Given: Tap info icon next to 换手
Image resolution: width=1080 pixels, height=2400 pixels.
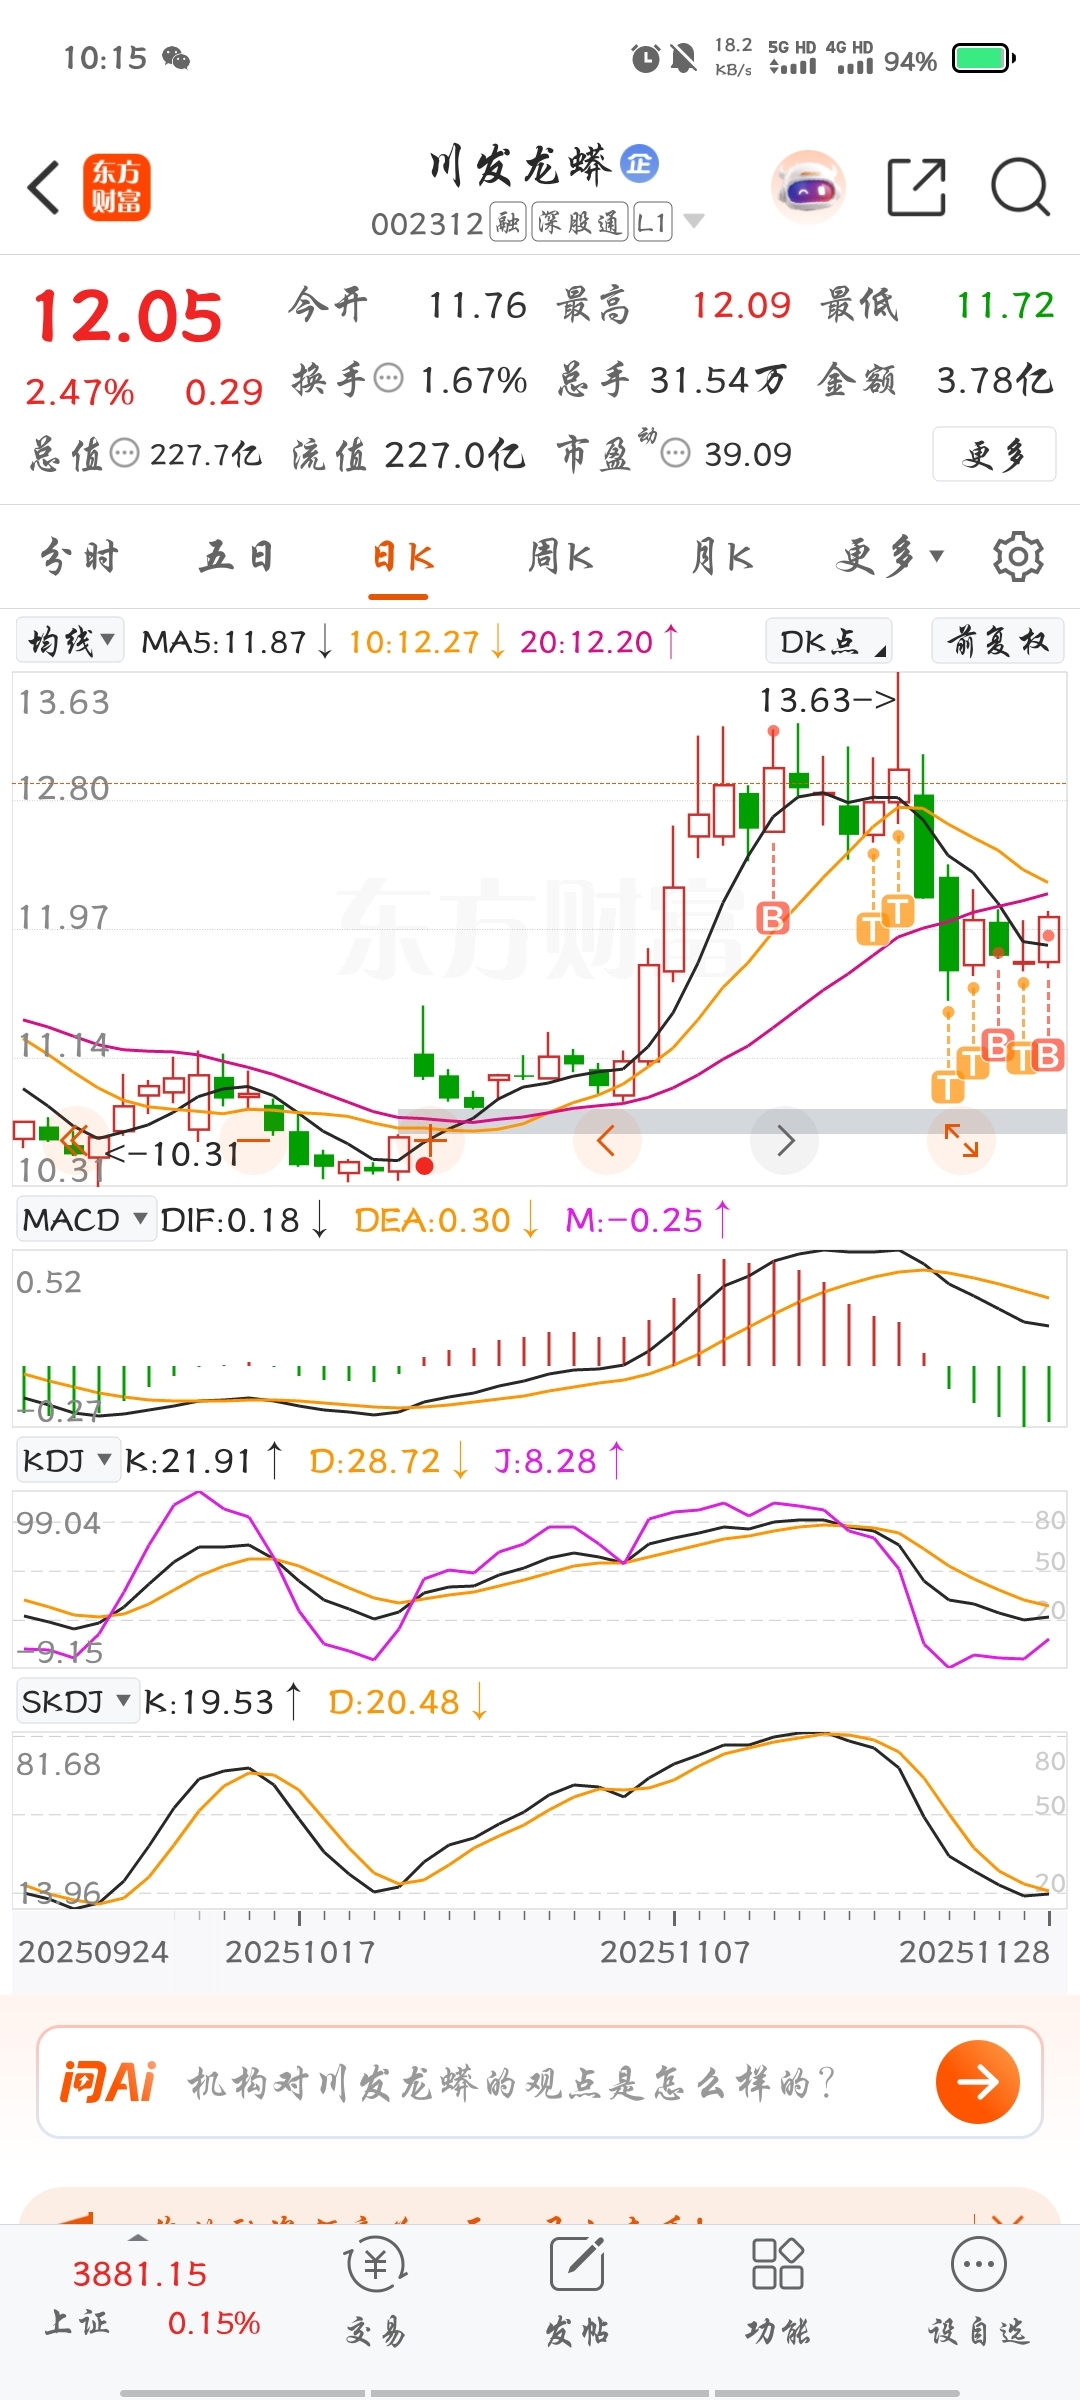Looking at the screenshot, I should point(389,379).
